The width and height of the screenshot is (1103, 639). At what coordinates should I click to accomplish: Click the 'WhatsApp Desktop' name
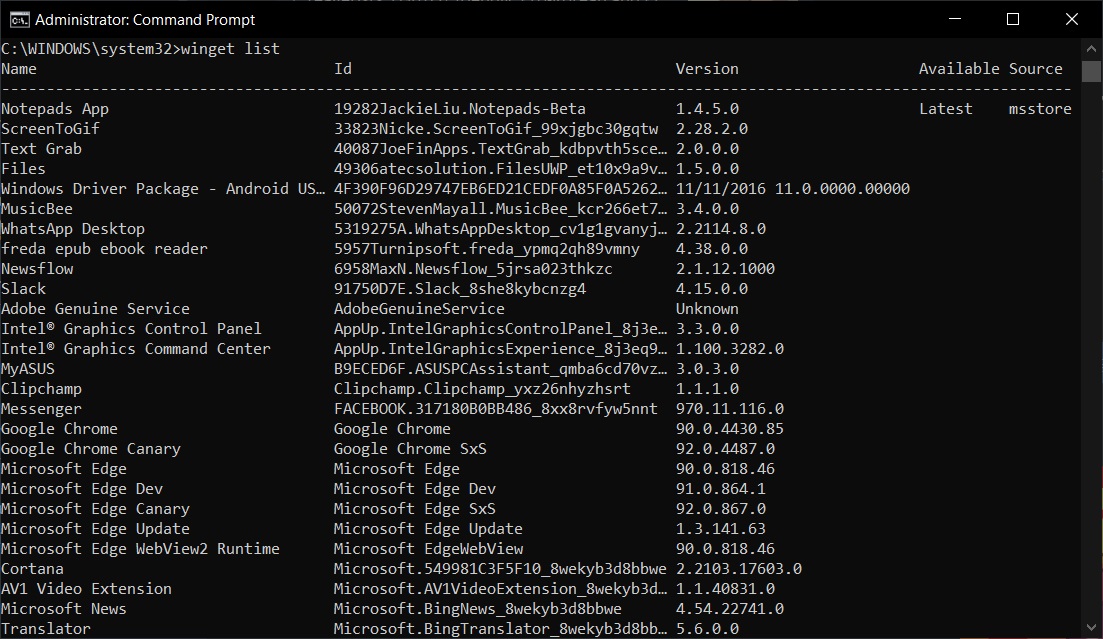click(x=72, y=229)
